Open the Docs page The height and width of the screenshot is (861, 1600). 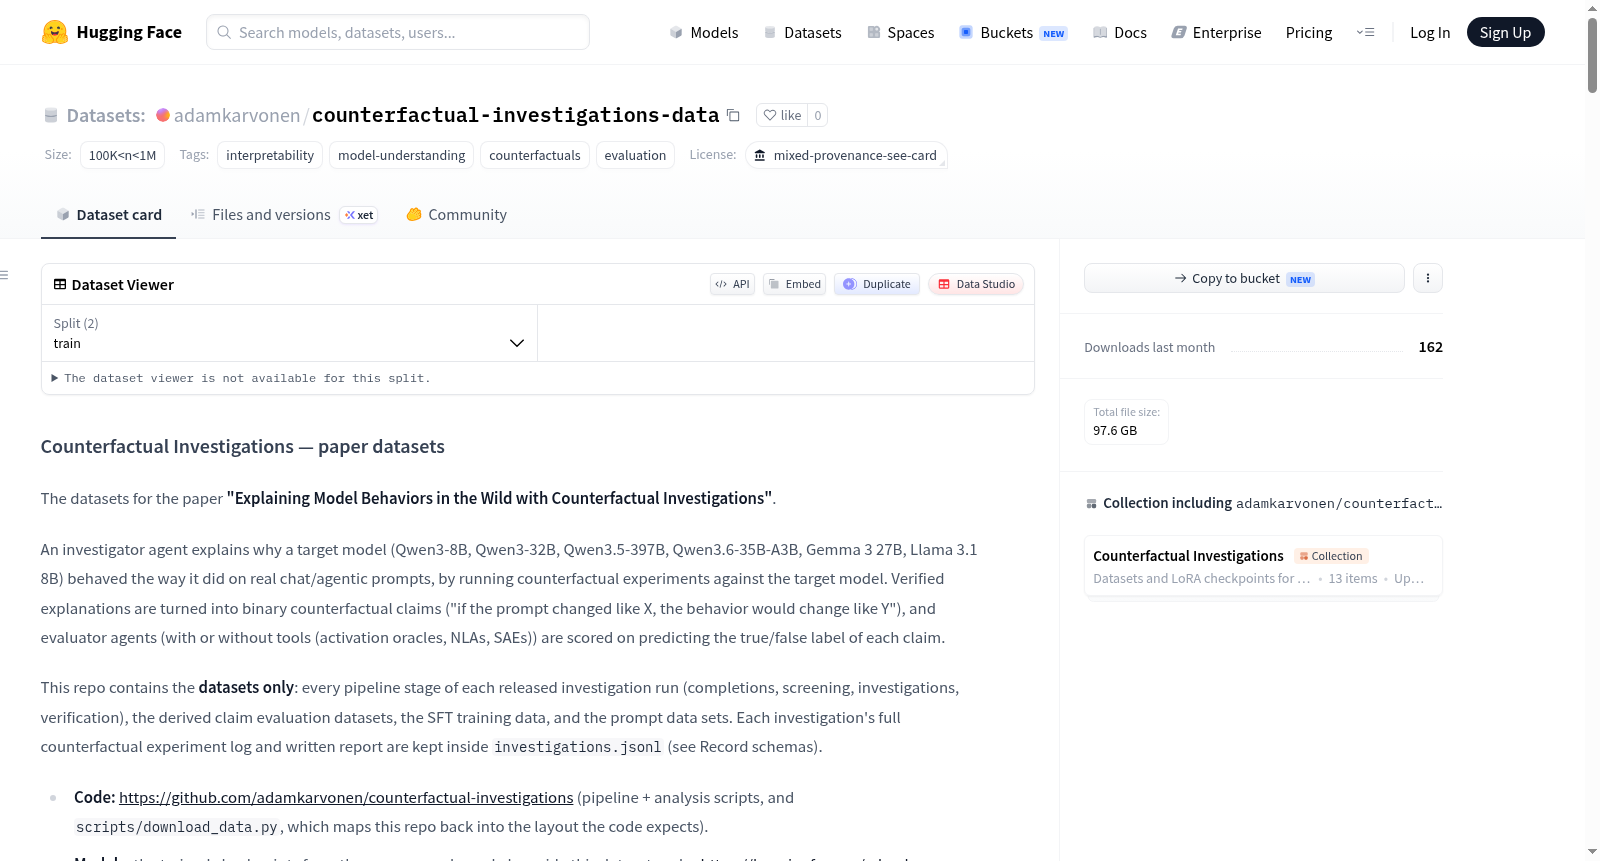[x=1119, y=32]
